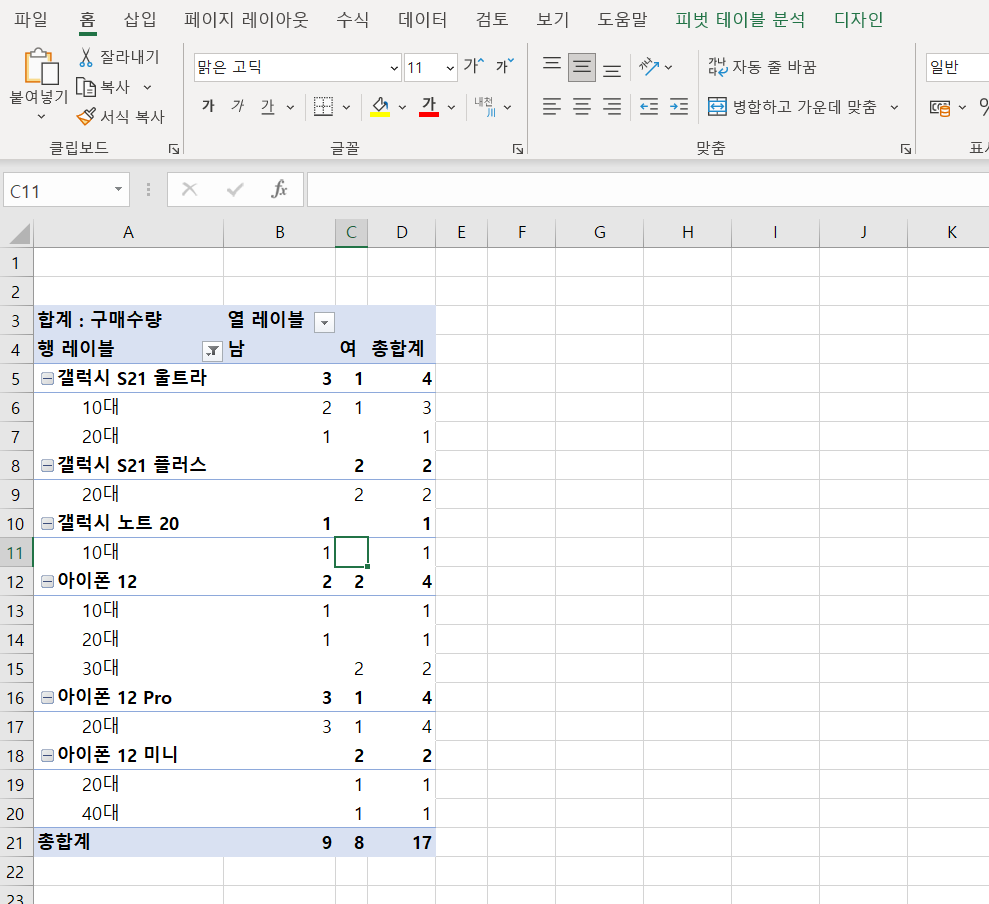
Task: Toggle italic formatting (slanted 가)
Action: click(238, 106)
